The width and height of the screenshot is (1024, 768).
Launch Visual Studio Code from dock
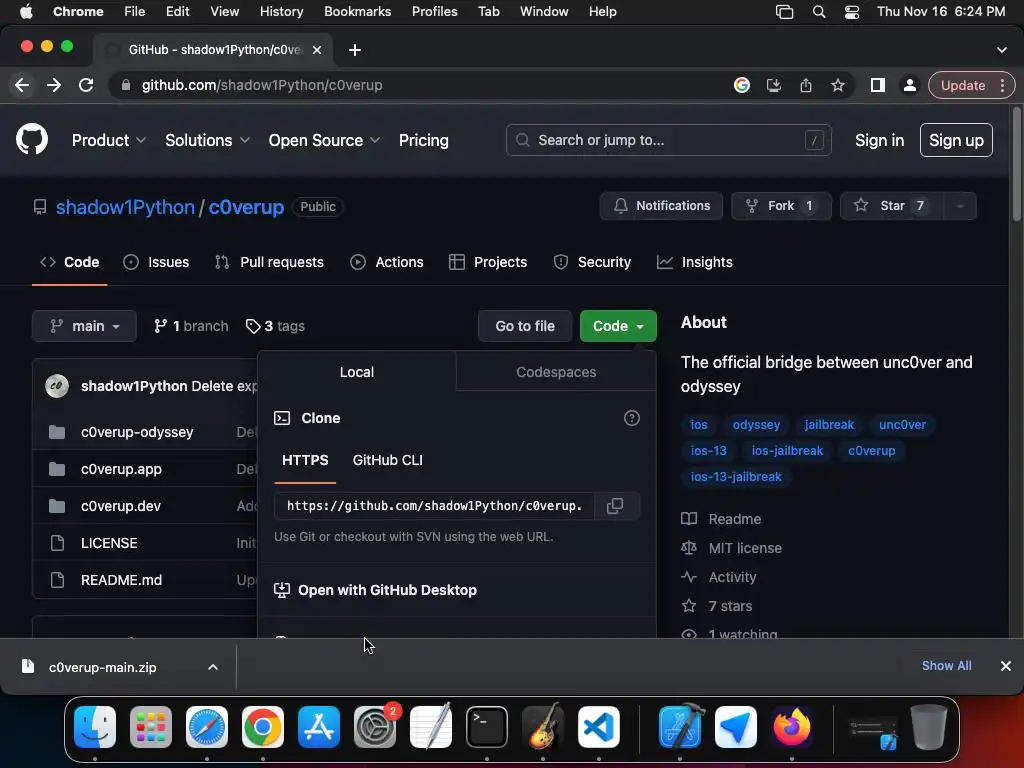[599, 727]
